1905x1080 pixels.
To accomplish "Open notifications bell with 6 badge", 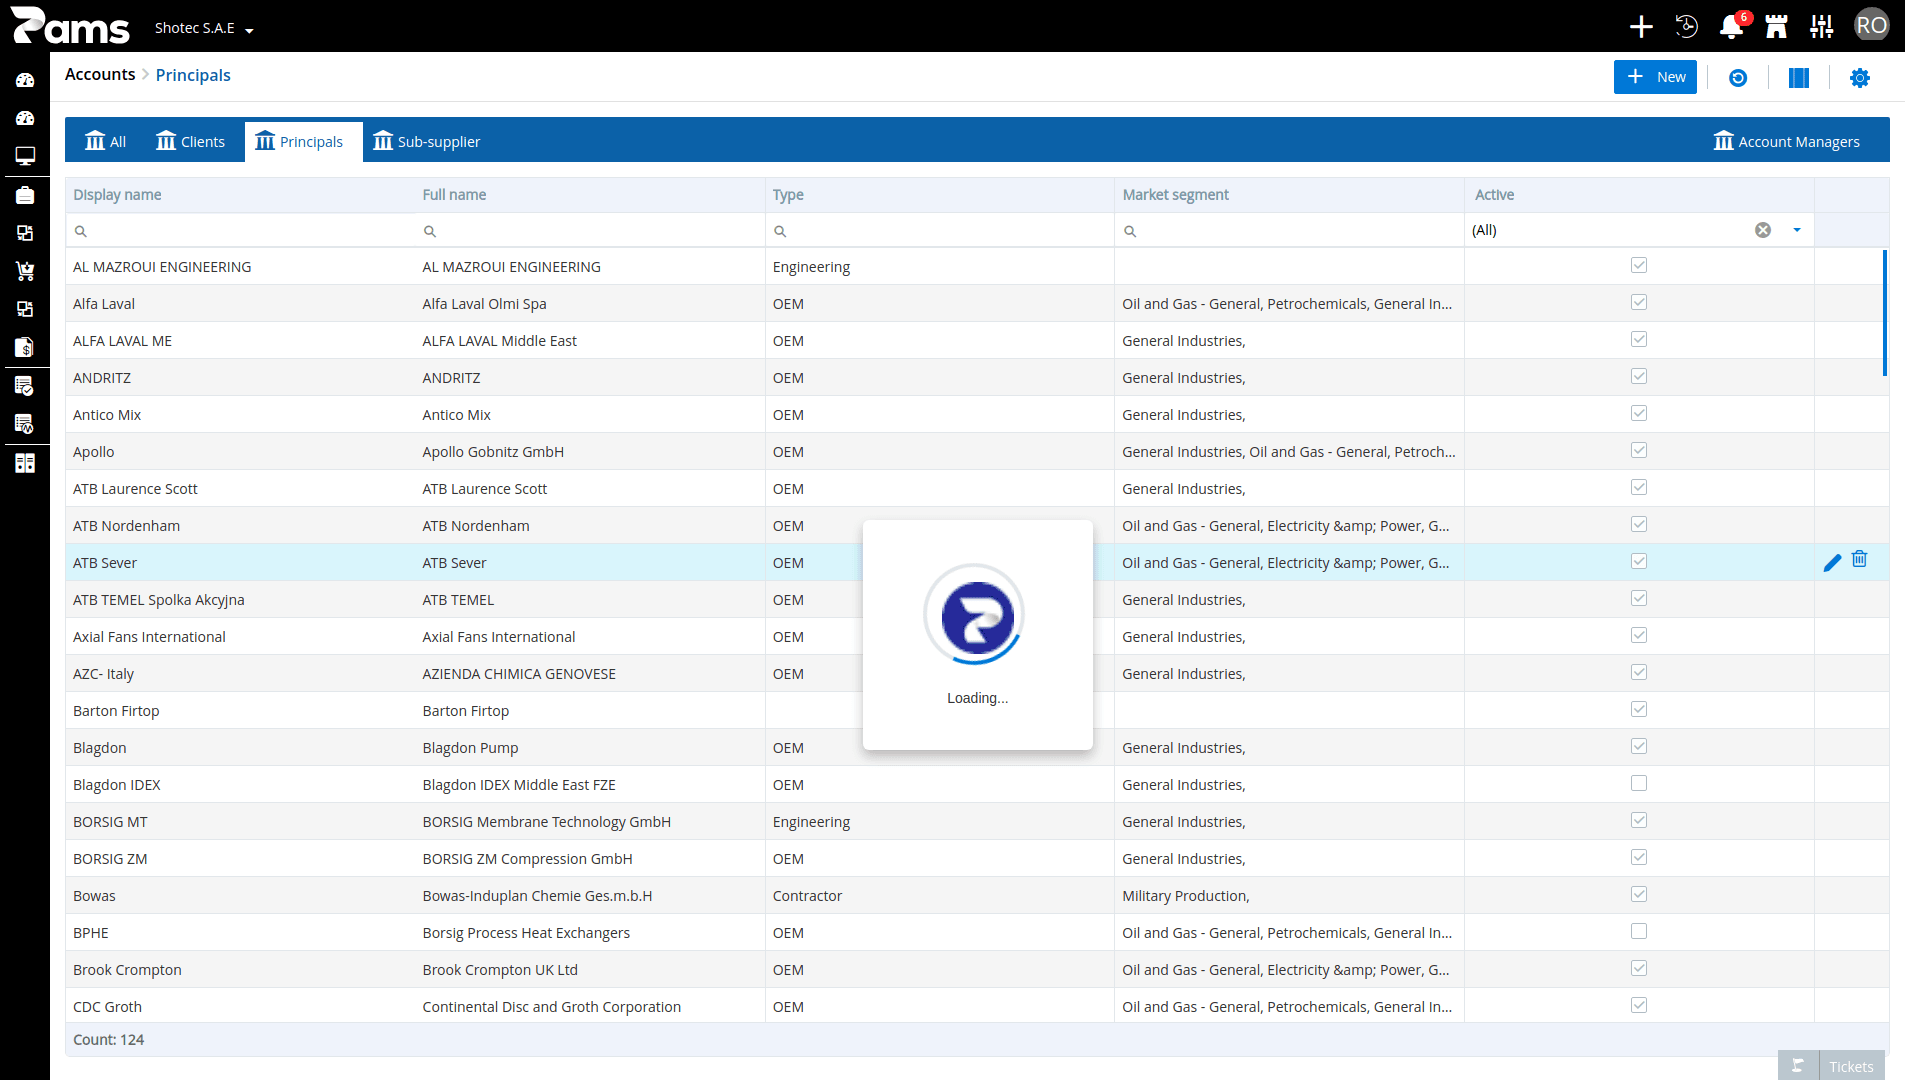I will point(1731,26).
